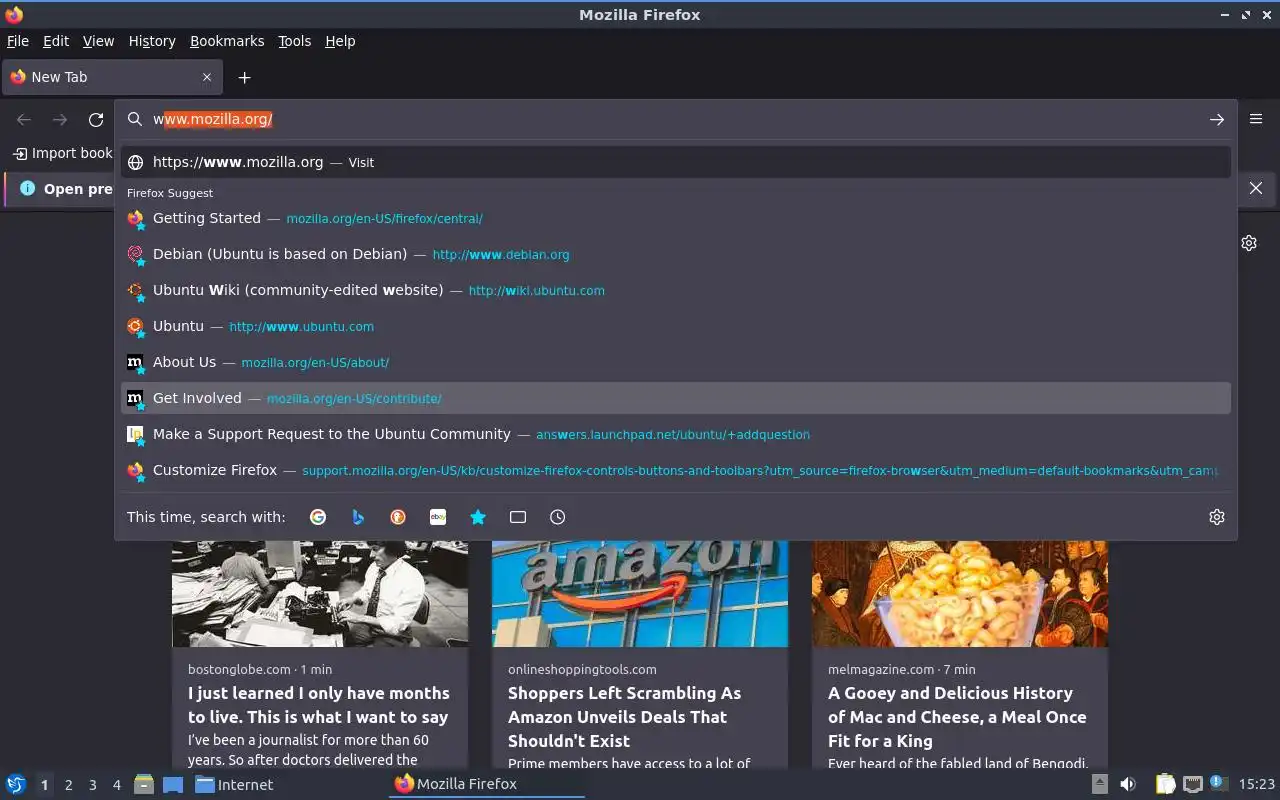1280x800 pixels.
Task: Open the Help menu
Action: click(340, 41)
